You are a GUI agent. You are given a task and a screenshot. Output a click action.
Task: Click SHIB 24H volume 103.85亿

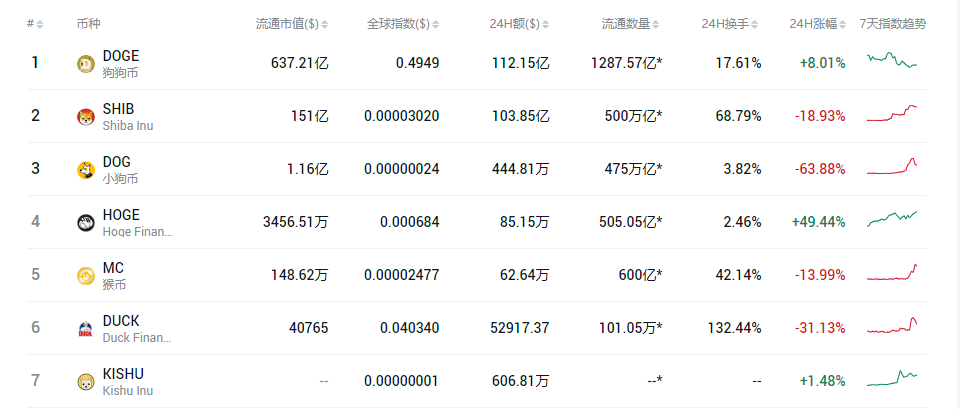[x=520, y=116]
